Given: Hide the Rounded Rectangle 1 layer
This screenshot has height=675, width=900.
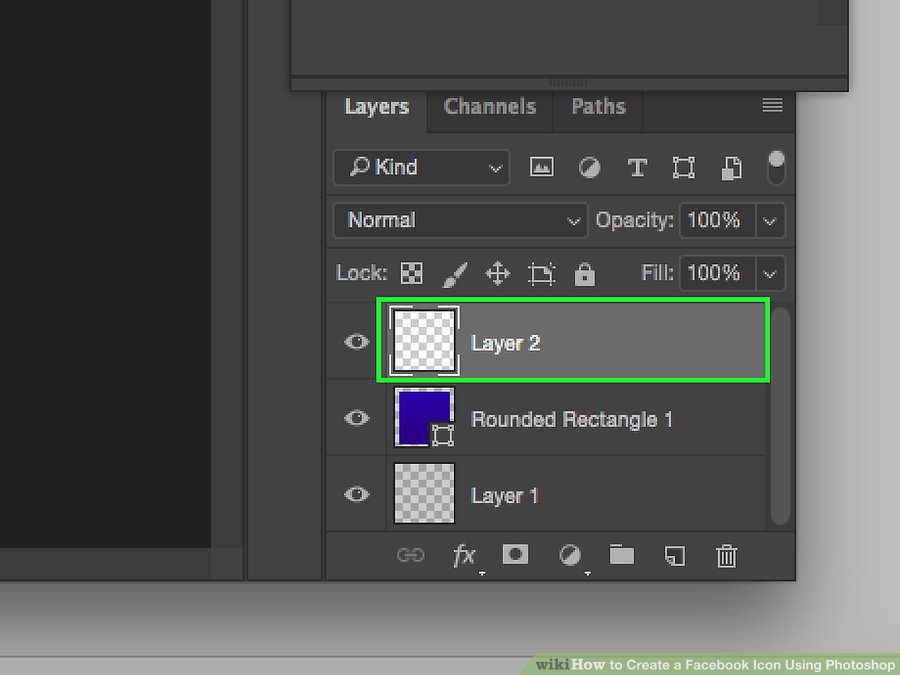Looking at the screenshot, I should (x=356, y=418).
